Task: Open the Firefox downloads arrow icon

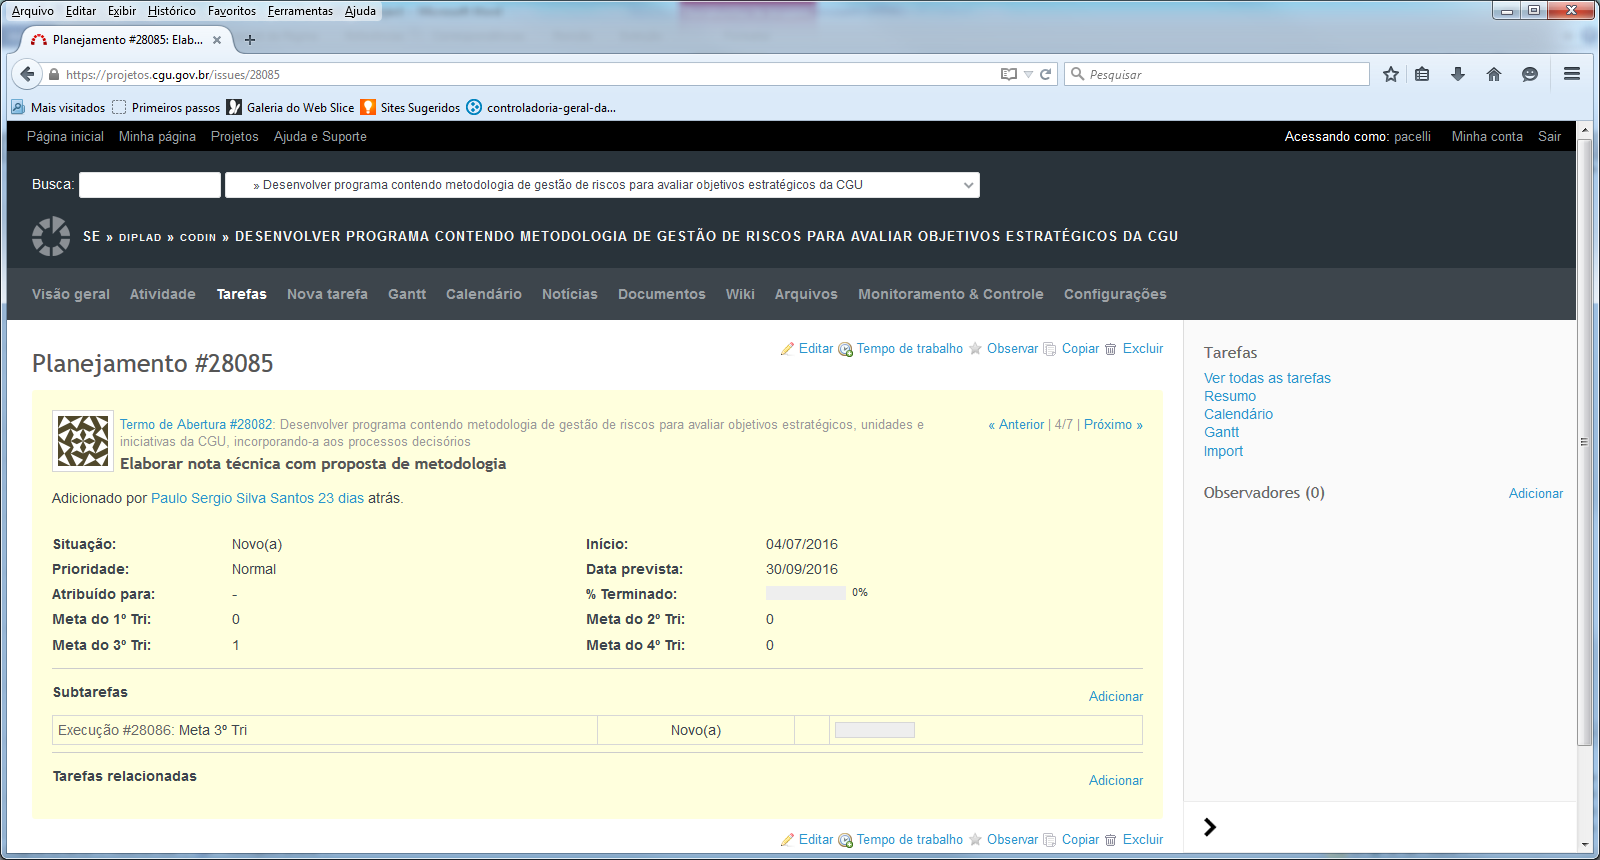Action: point(1458,74)
